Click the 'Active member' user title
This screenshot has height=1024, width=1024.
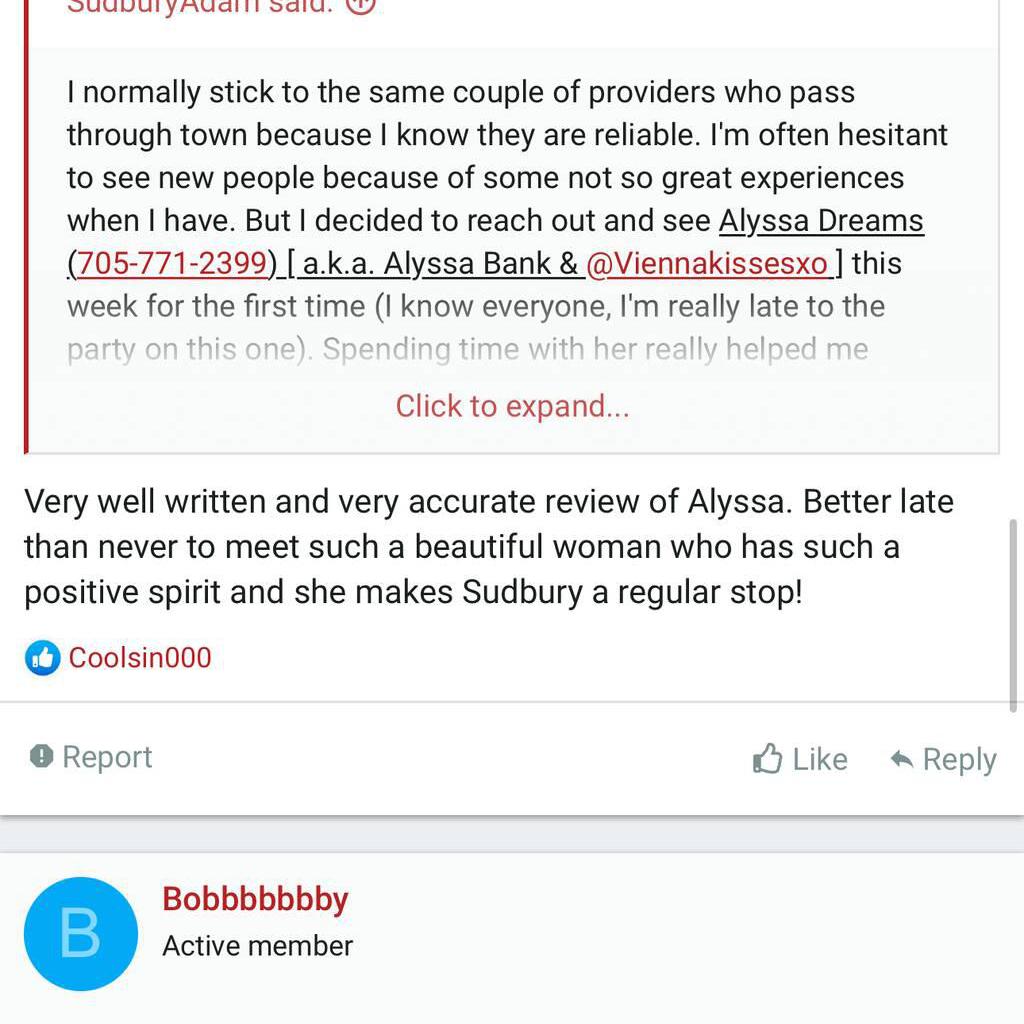pos(258,946)
